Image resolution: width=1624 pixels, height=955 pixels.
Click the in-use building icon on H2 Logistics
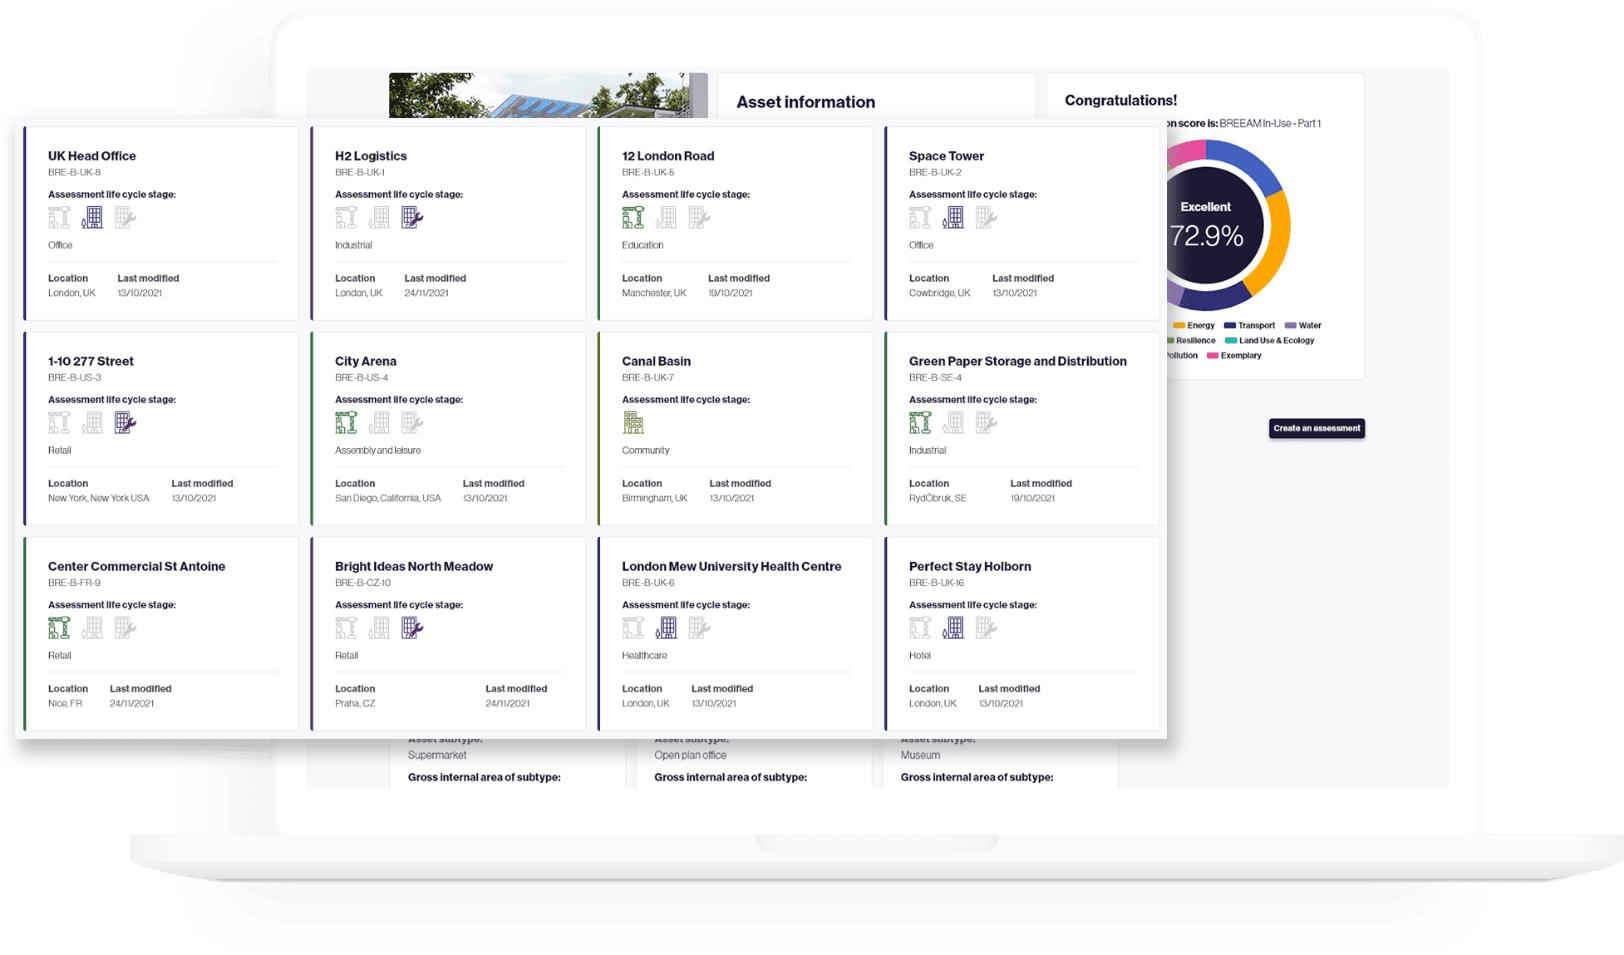[379, 217]
